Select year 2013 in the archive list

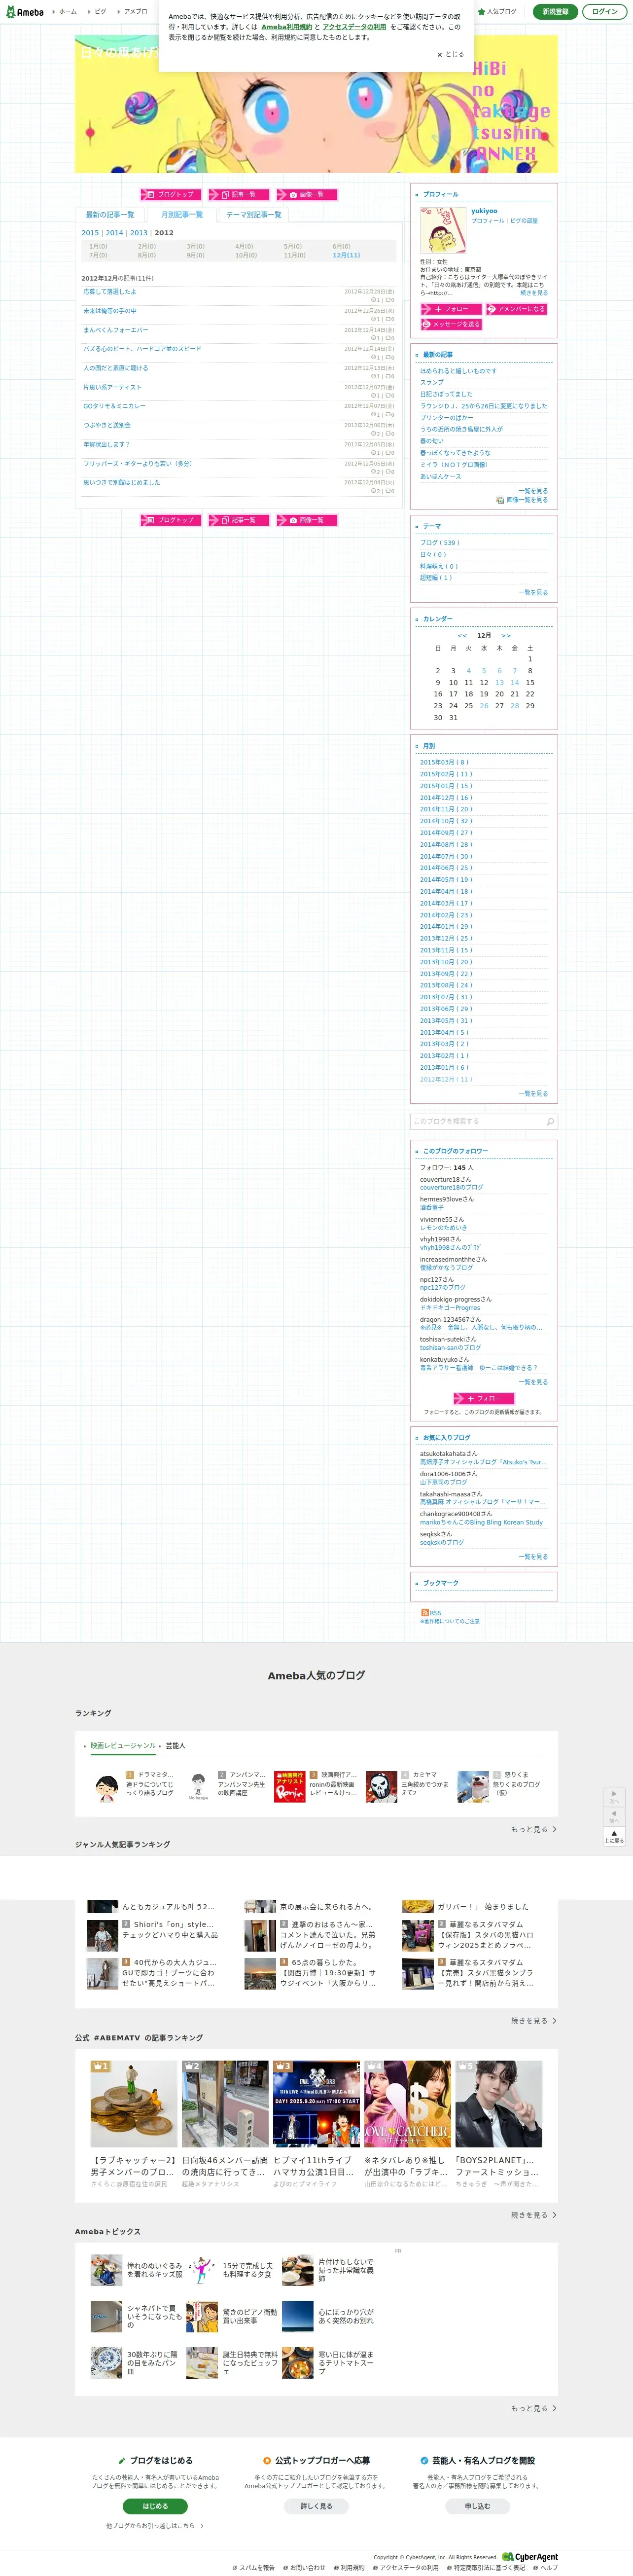(x=138, y=233)
